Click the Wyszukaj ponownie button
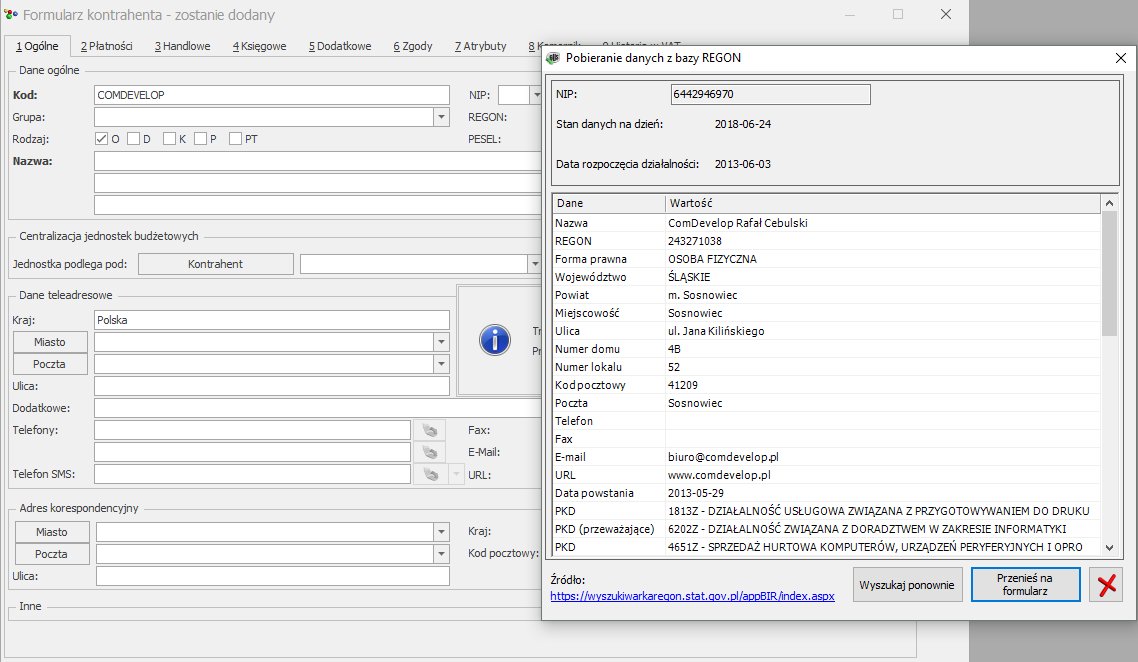The height and width of the screenshot is (662, 1138). [x=907, y=585]
